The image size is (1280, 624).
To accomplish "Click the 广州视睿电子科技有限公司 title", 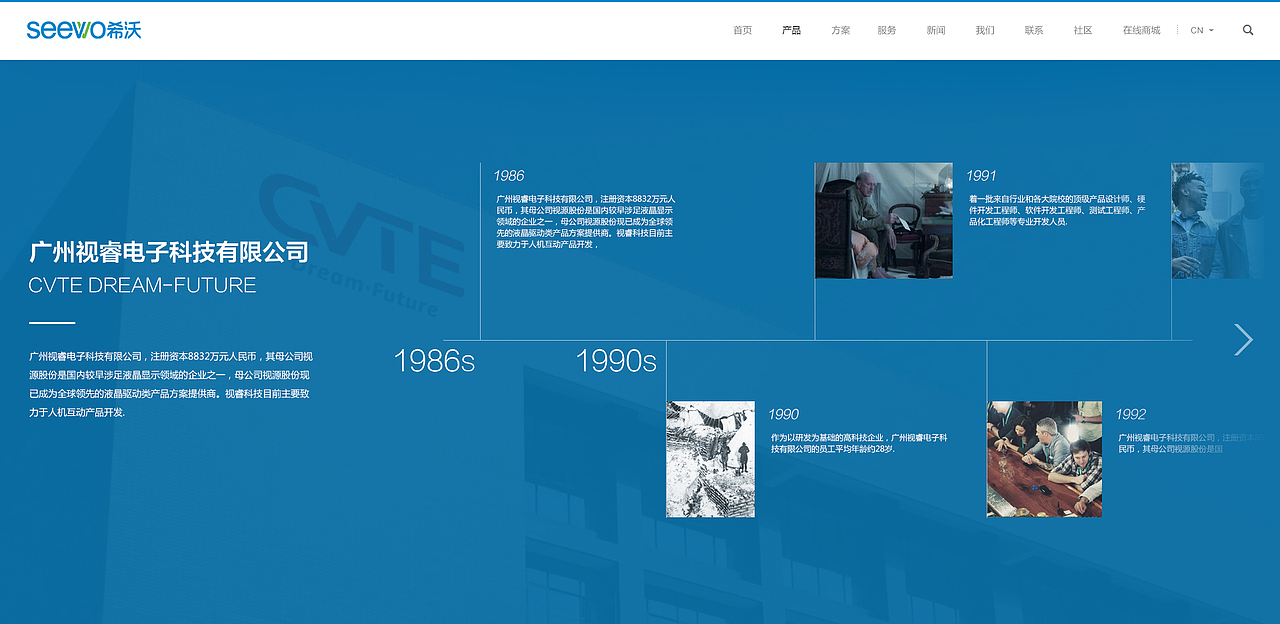I will [169, 252].
